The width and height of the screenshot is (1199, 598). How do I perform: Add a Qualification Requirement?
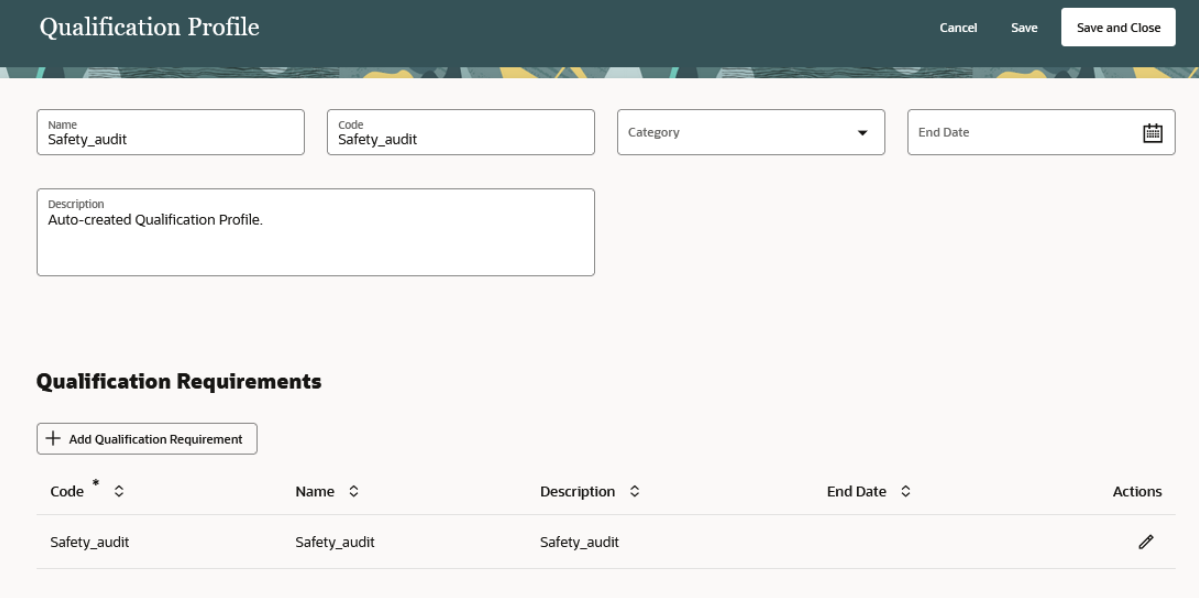pos(147,439)
